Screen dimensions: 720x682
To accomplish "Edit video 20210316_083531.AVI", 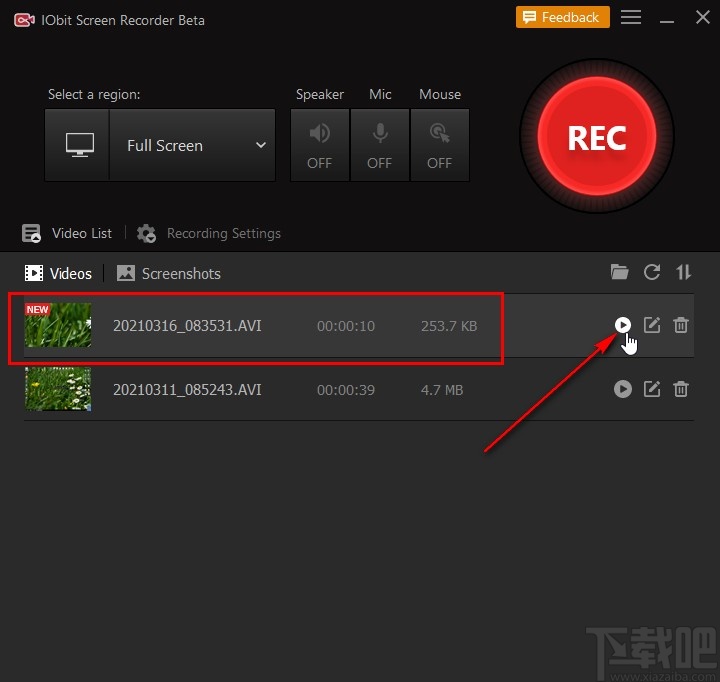I will click(x=652, y=325).
